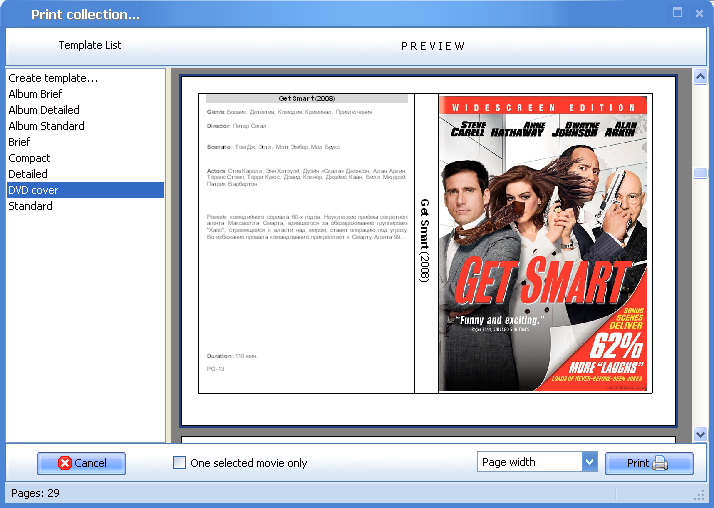This screenshot has height=508, width=714.
Task: Click the vertical Get Smart (2008) spine text
Action: (424, 240)
